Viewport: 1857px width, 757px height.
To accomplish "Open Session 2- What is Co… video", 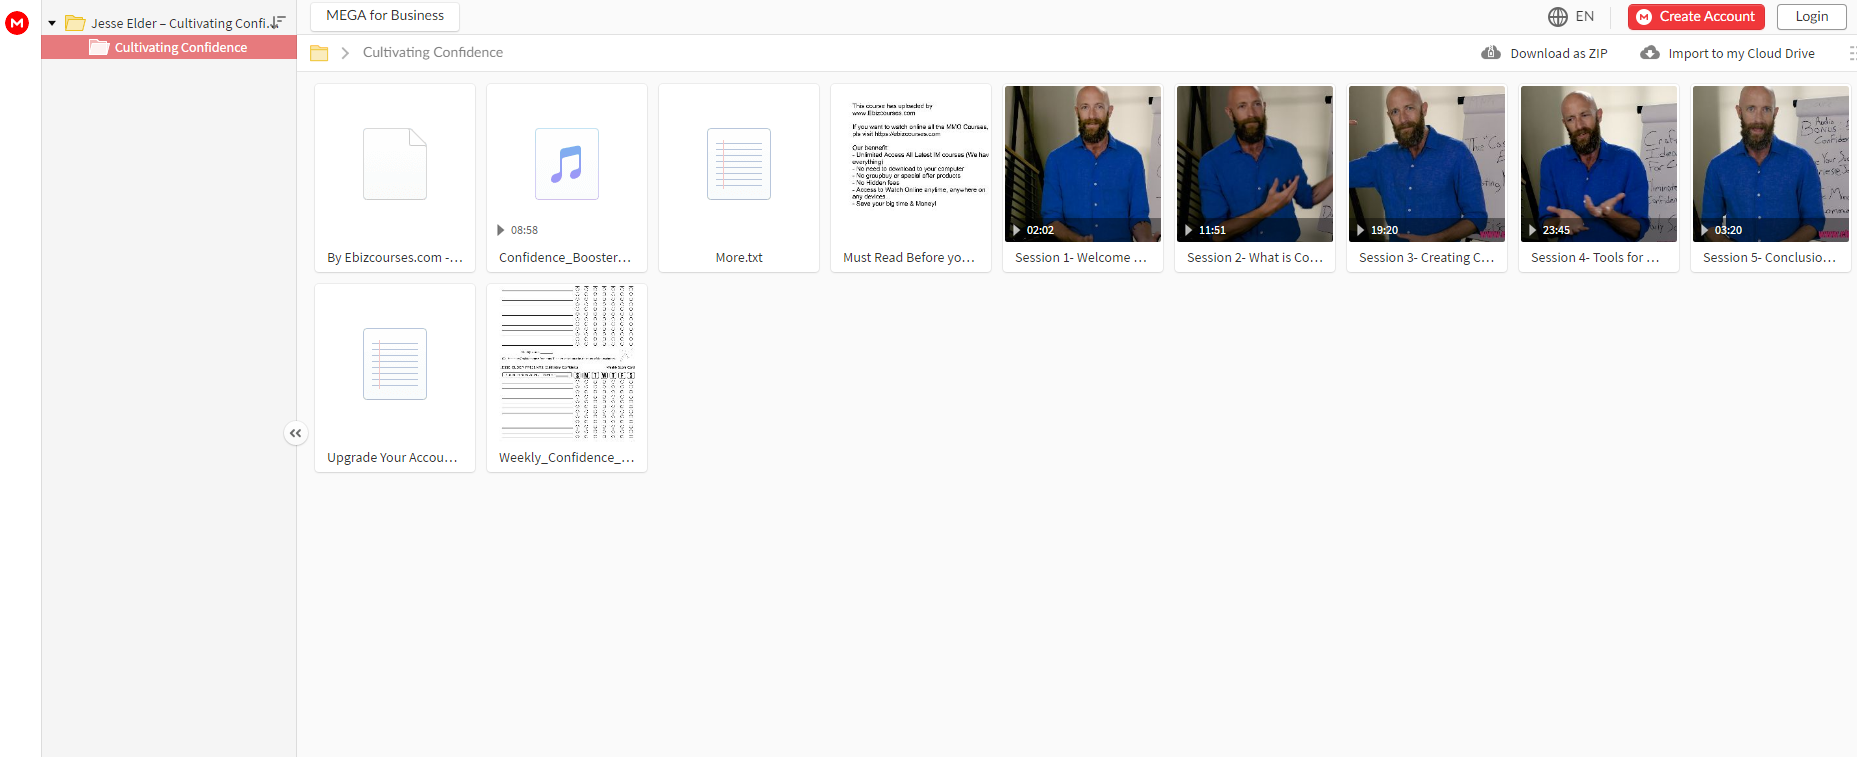I will click(1255, 163).
